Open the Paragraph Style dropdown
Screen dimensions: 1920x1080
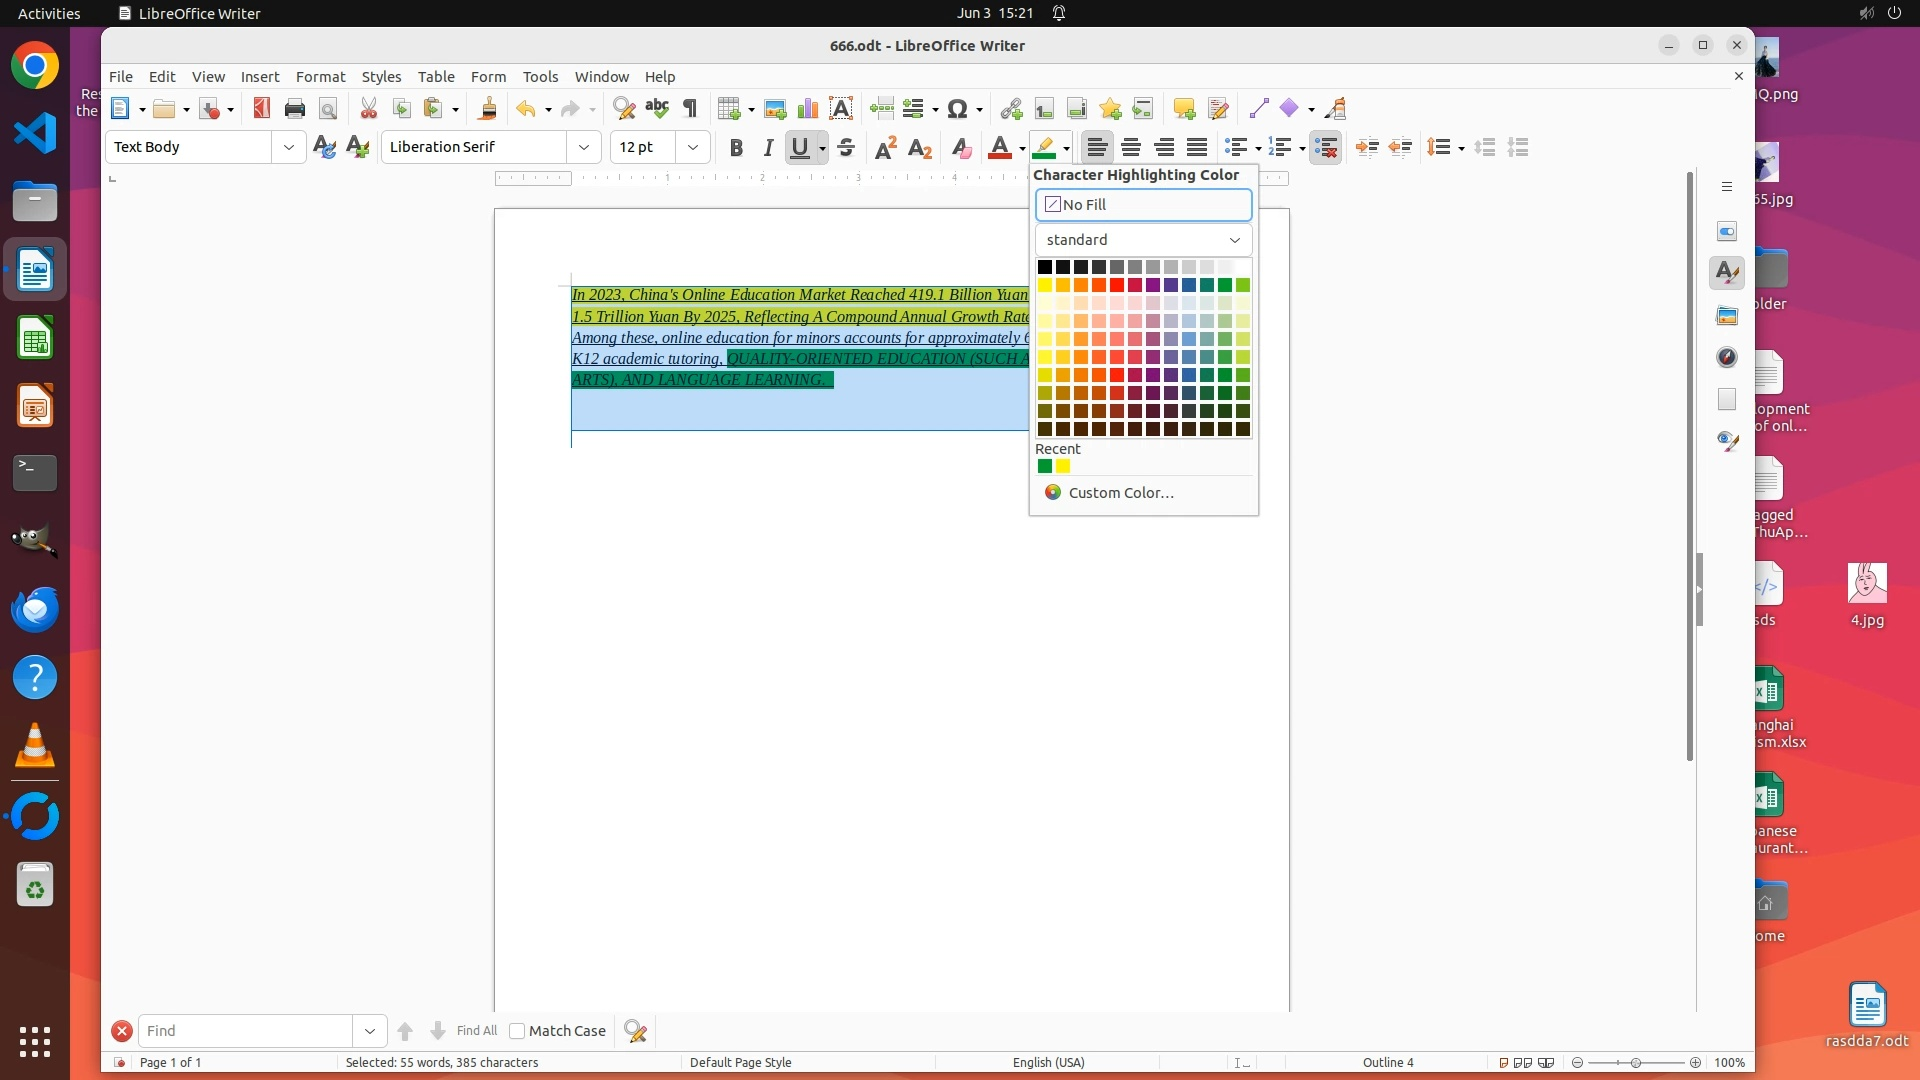point(288,148)
